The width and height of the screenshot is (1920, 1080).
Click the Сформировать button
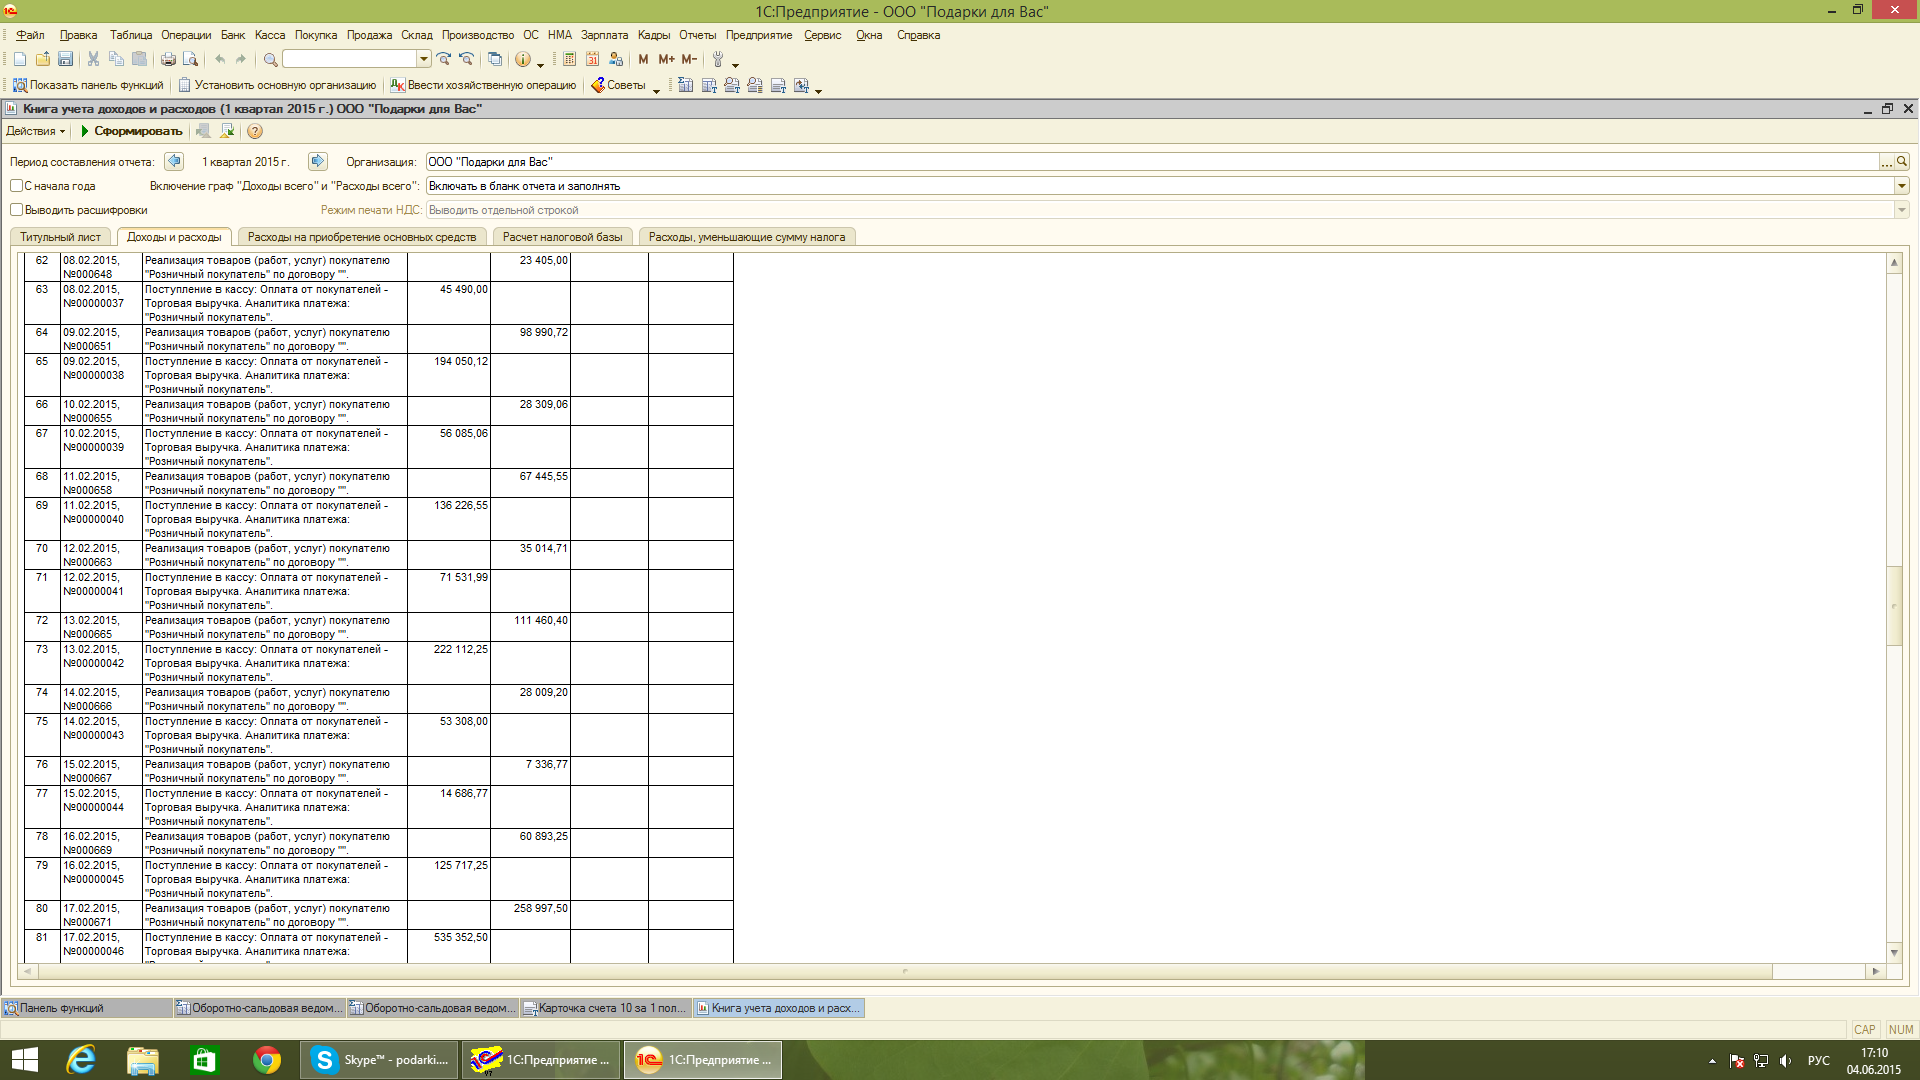click(x=131, y=131)
